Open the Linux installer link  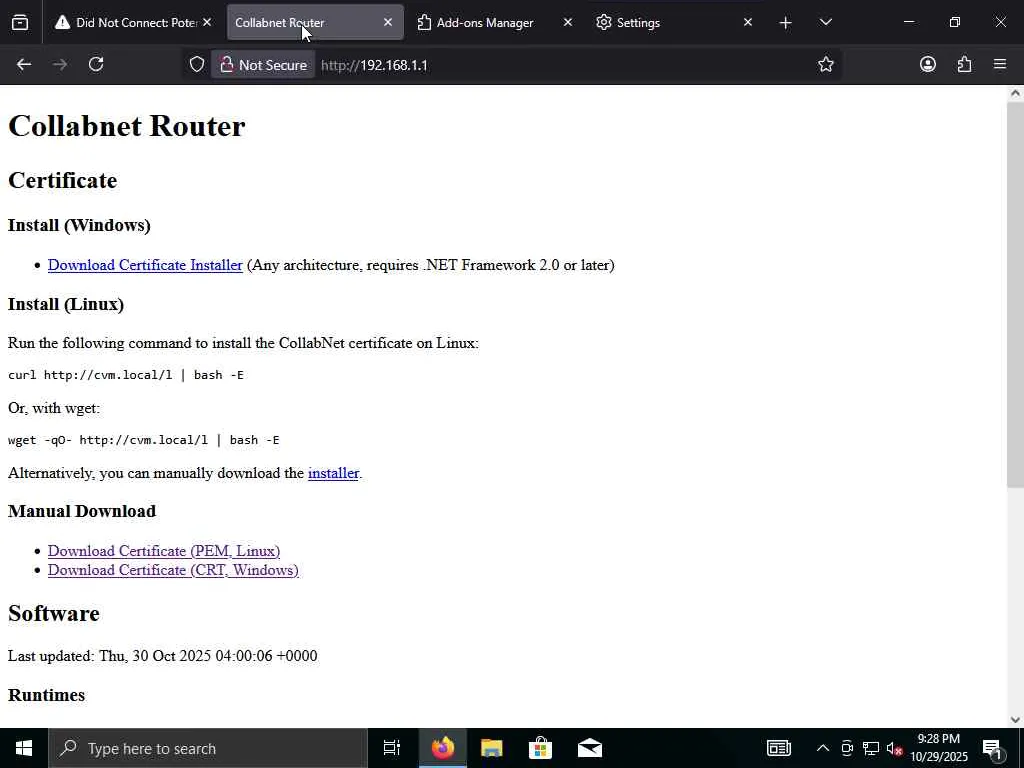click(x=333, y=473)
